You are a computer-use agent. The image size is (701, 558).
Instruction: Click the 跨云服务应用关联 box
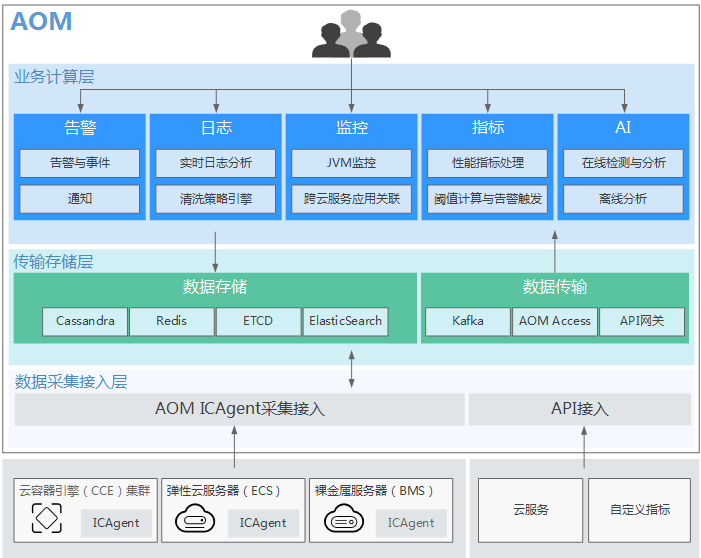(x=351, y=199)
